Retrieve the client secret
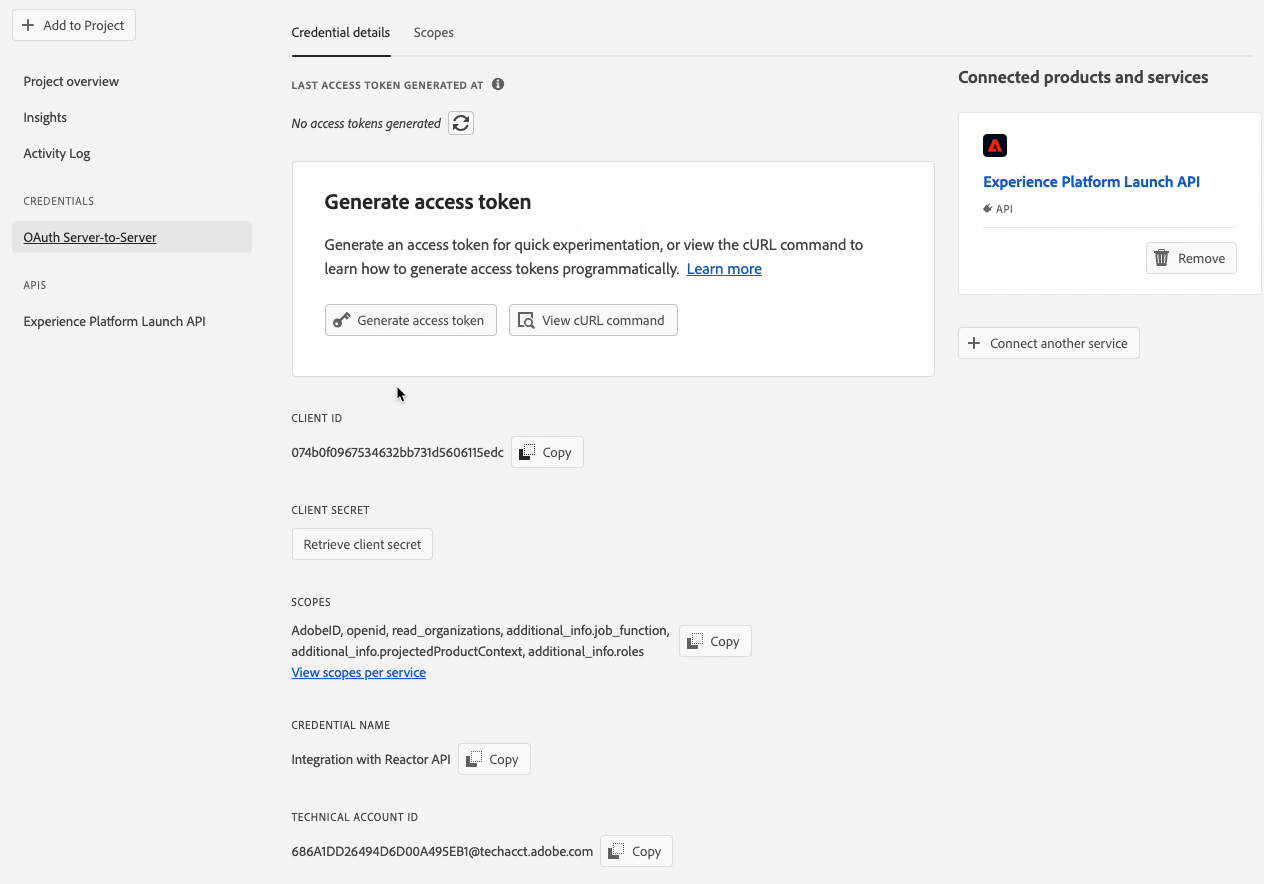Screen dimensions: 1264x884 [362, 544]
